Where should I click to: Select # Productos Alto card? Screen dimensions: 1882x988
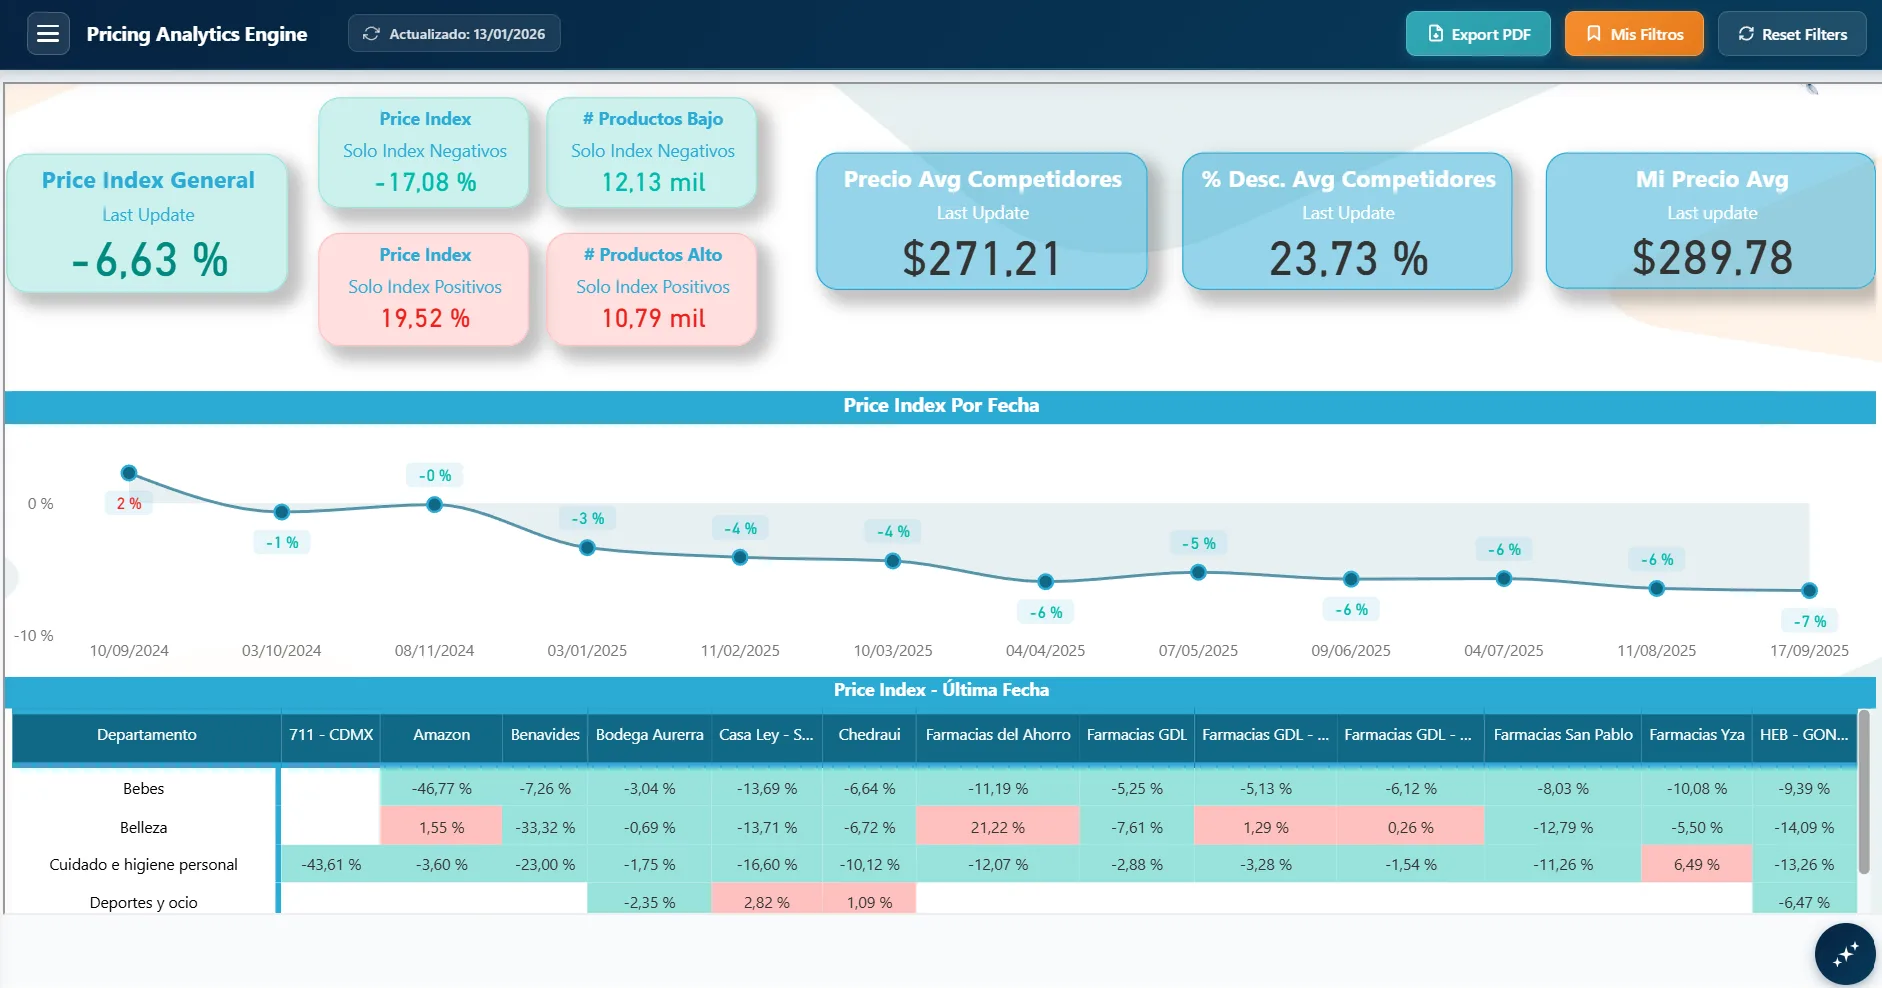(x=652, y=289)
